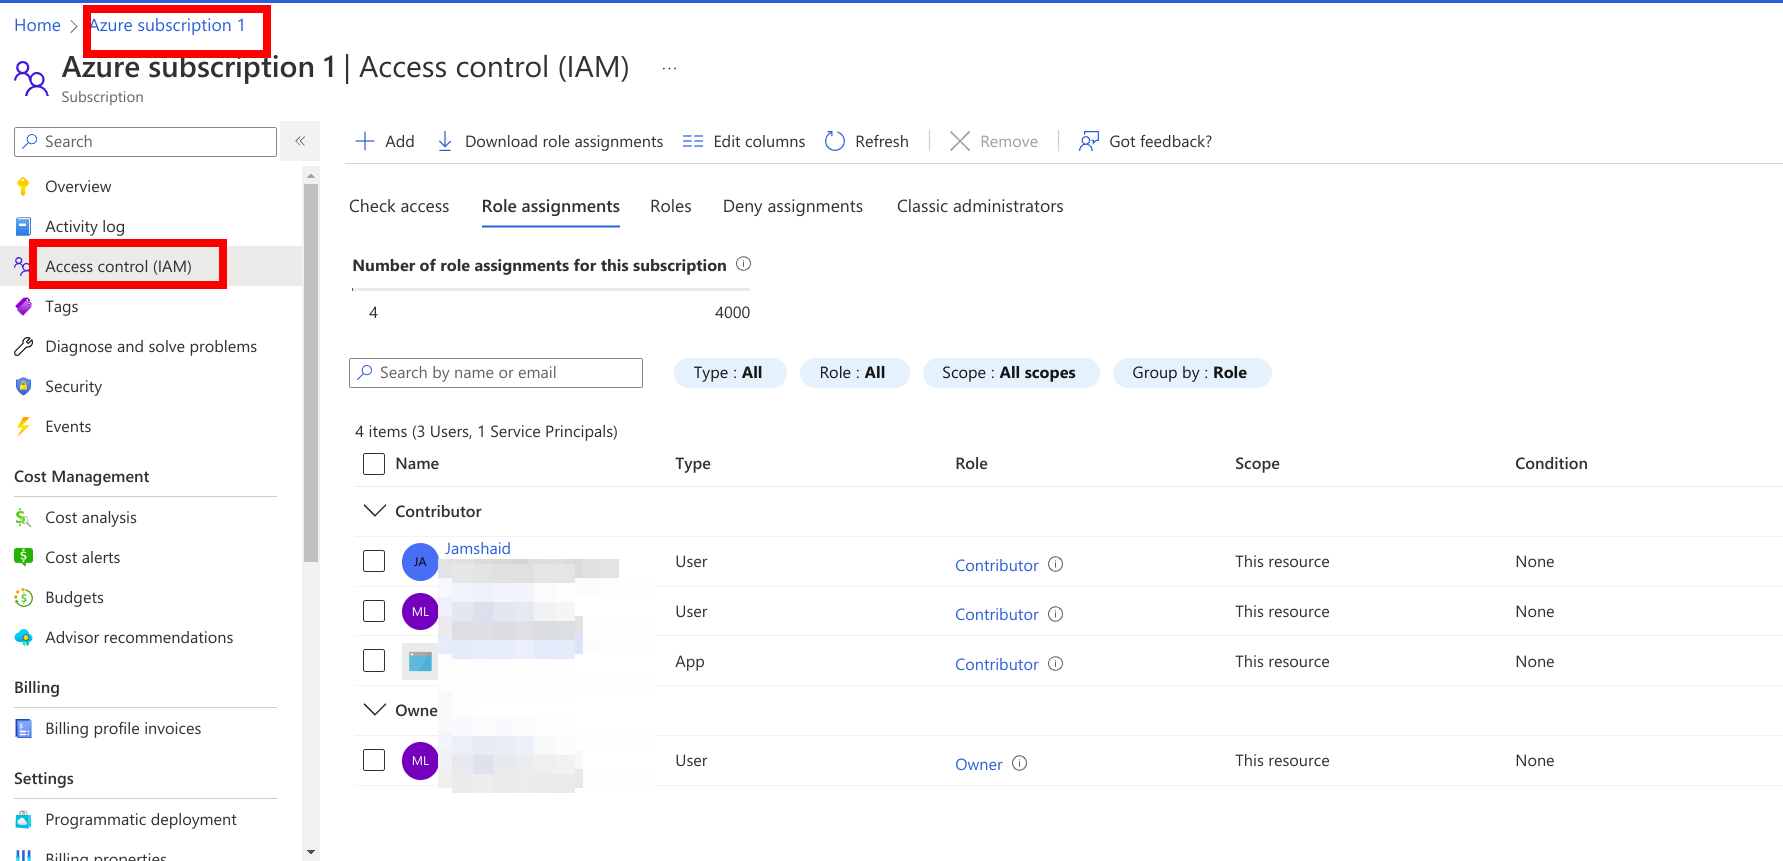Click the Cost analysis icon
This screenshot has width=1783, height=861.
click(x=23, y=517)
